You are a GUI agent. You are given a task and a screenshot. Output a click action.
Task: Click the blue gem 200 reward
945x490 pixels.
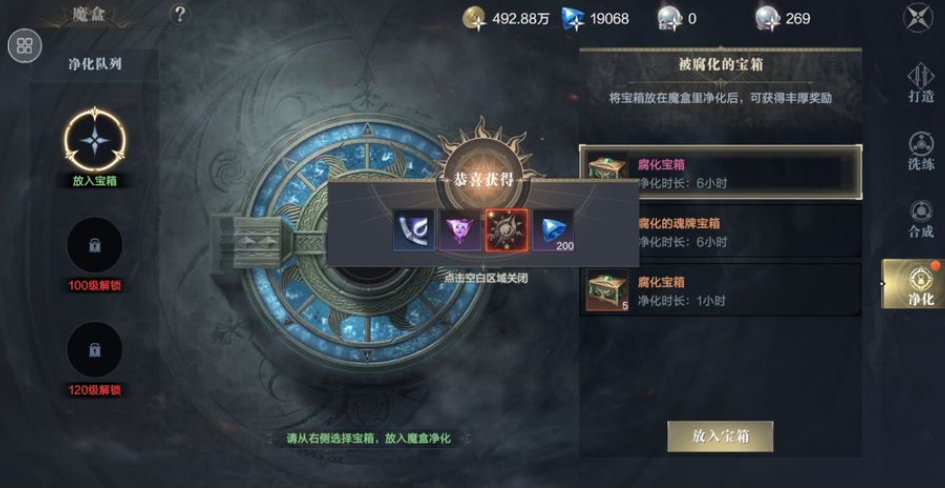(x=553, y=230)
